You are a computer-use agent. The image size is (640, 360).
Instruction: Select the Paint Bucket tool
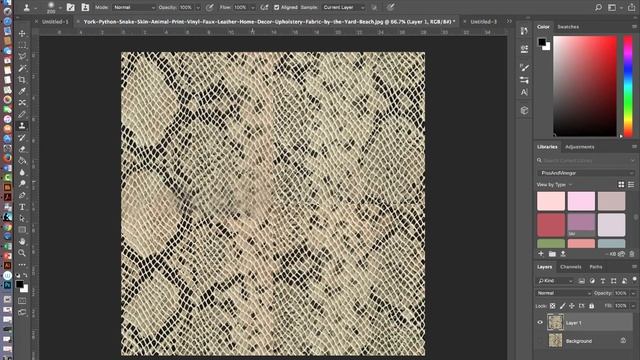point(22,160)
